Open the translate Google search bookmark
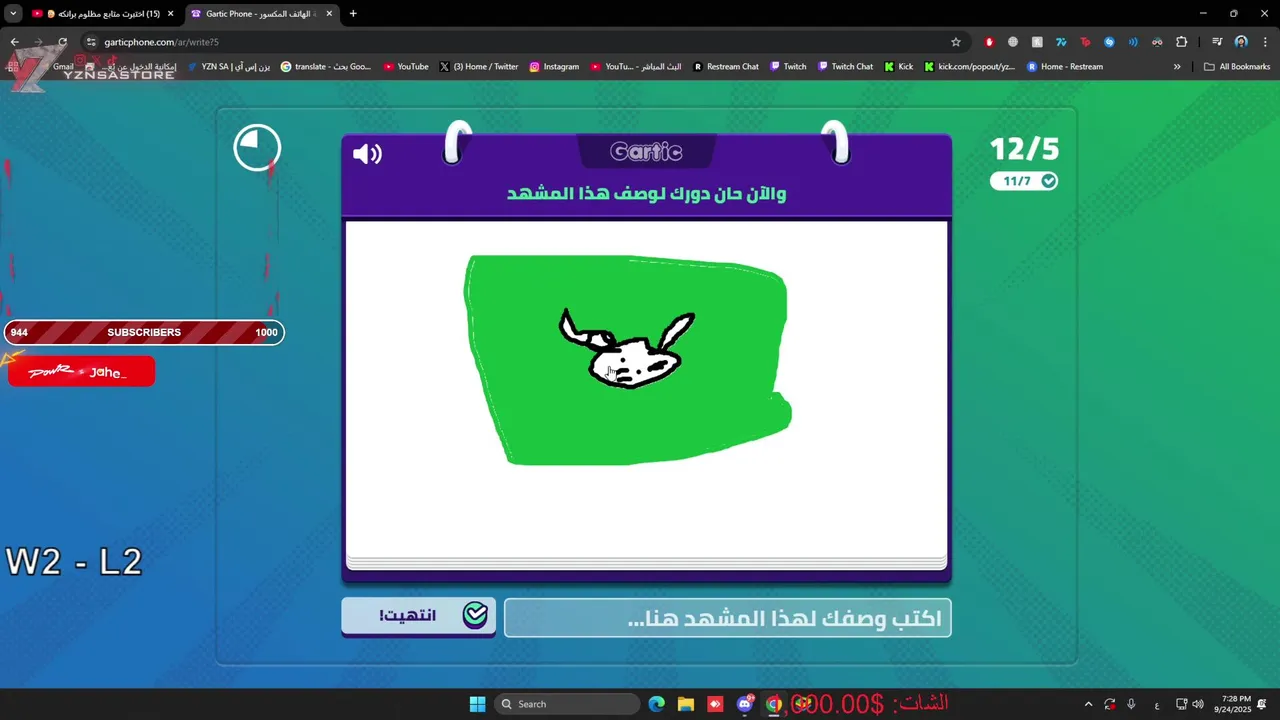 click(326, 67)
